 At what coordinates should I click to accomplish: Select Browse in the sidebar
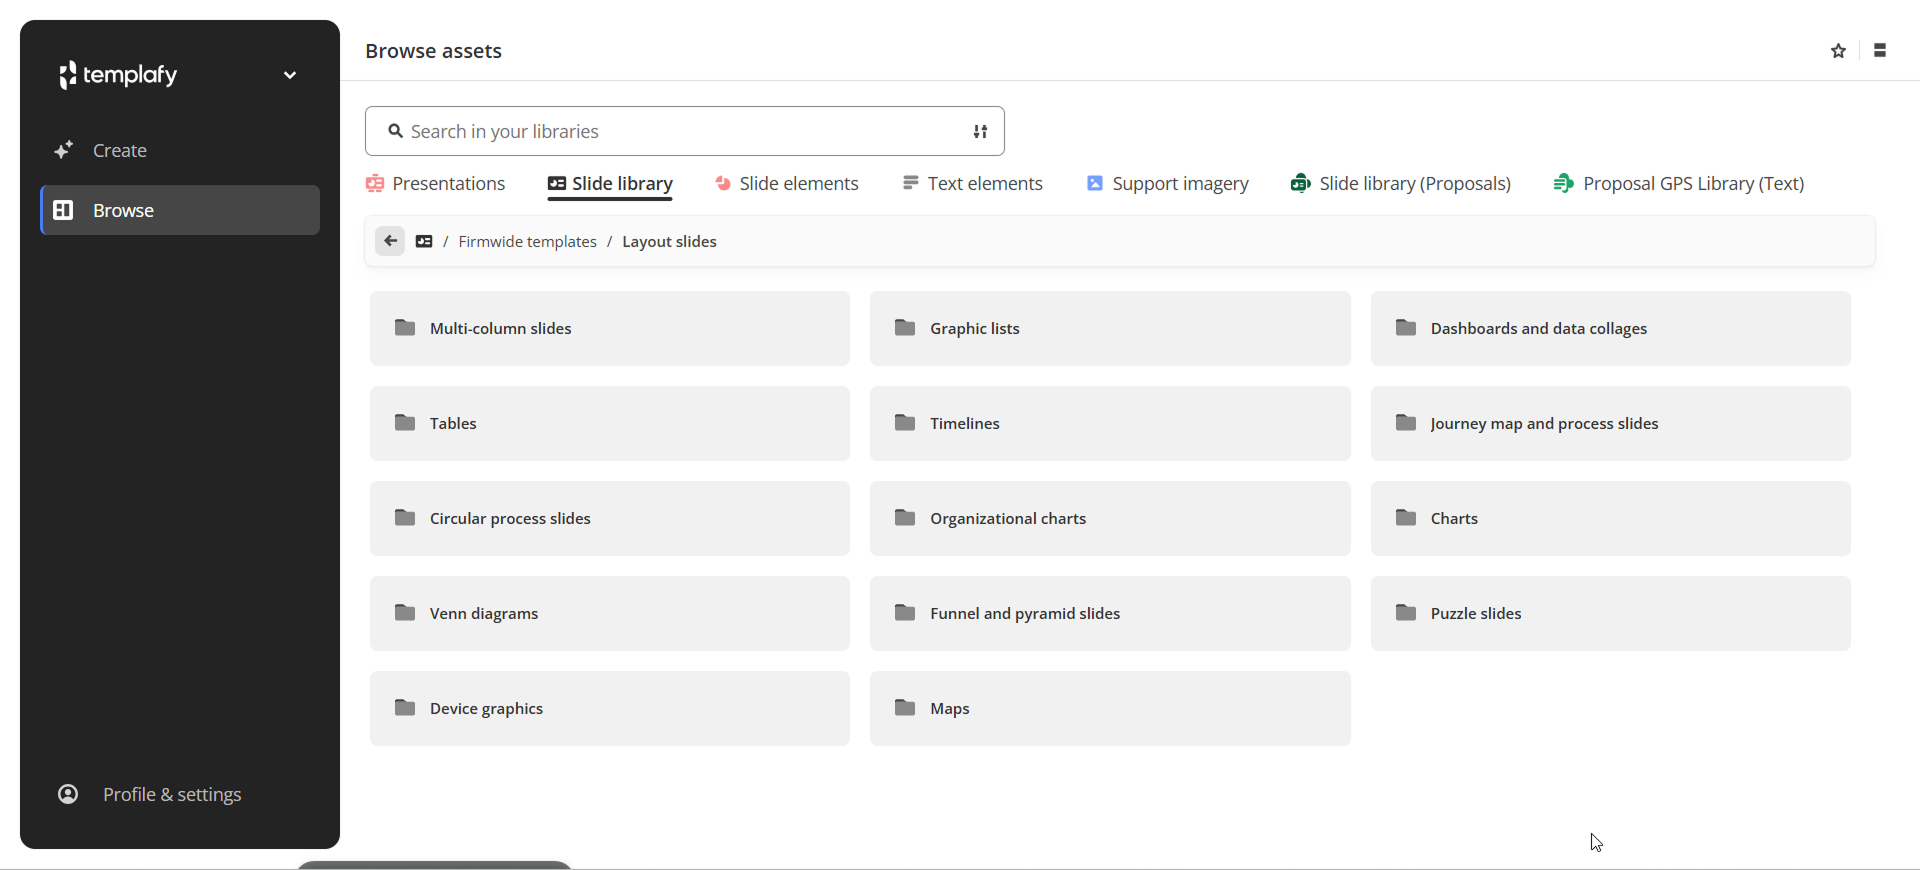pos(180,210)
